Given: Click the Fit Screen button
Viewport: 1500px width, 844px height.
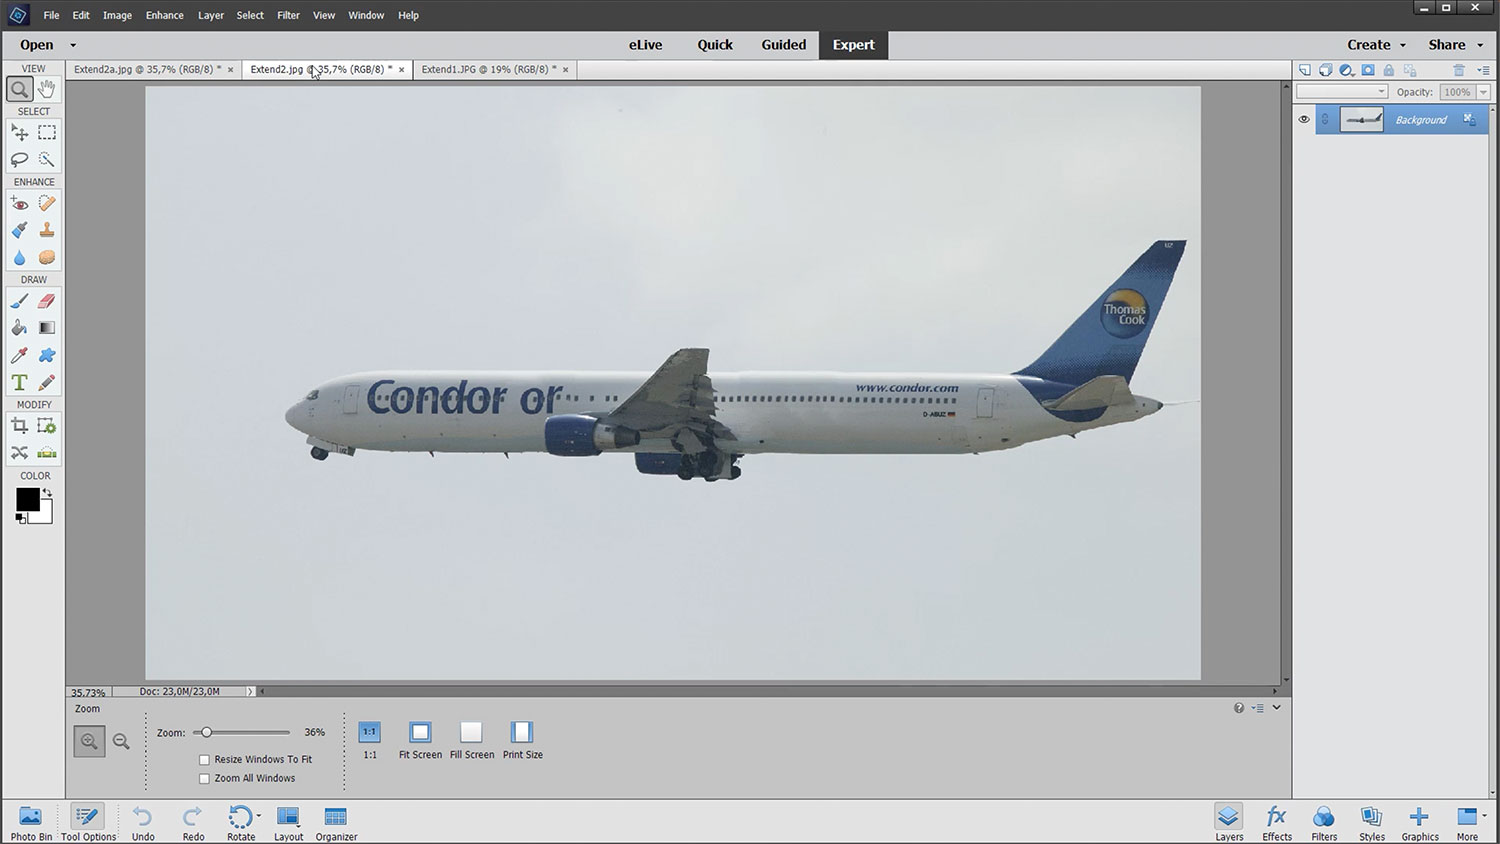Looking at the screenshot, I should 420,740.
